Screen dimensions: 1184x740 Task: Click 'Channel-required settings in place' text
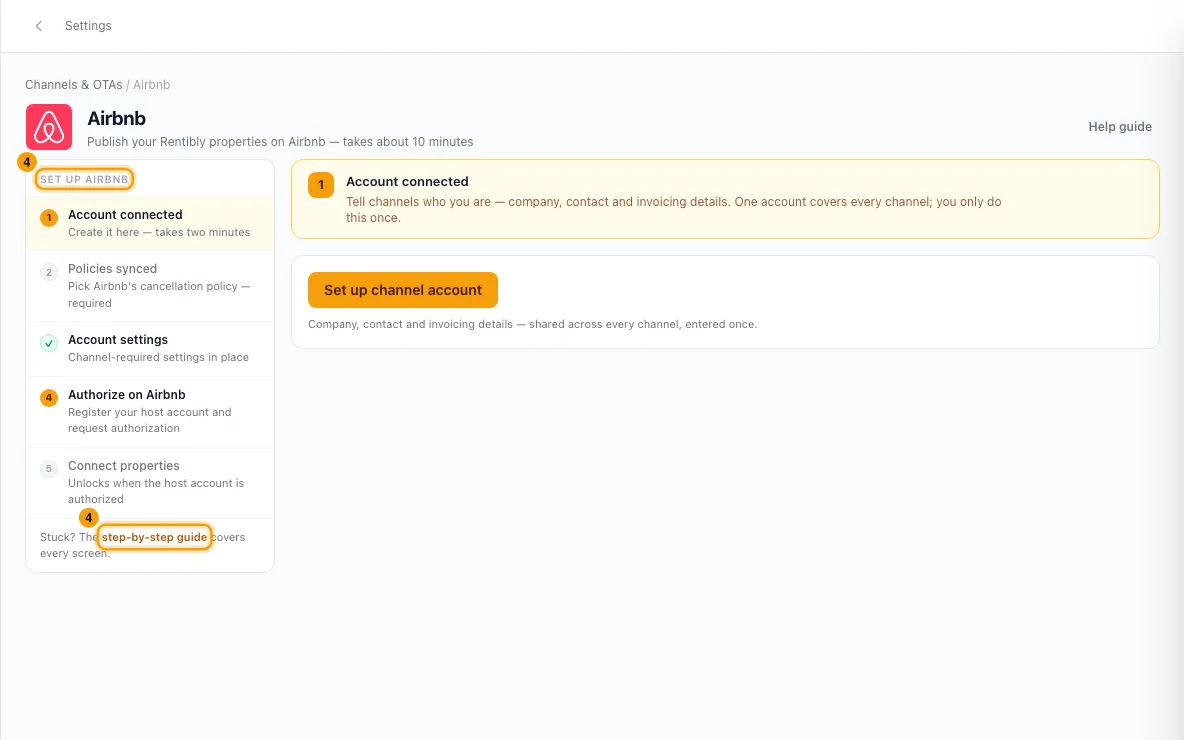tap(159, 357)
